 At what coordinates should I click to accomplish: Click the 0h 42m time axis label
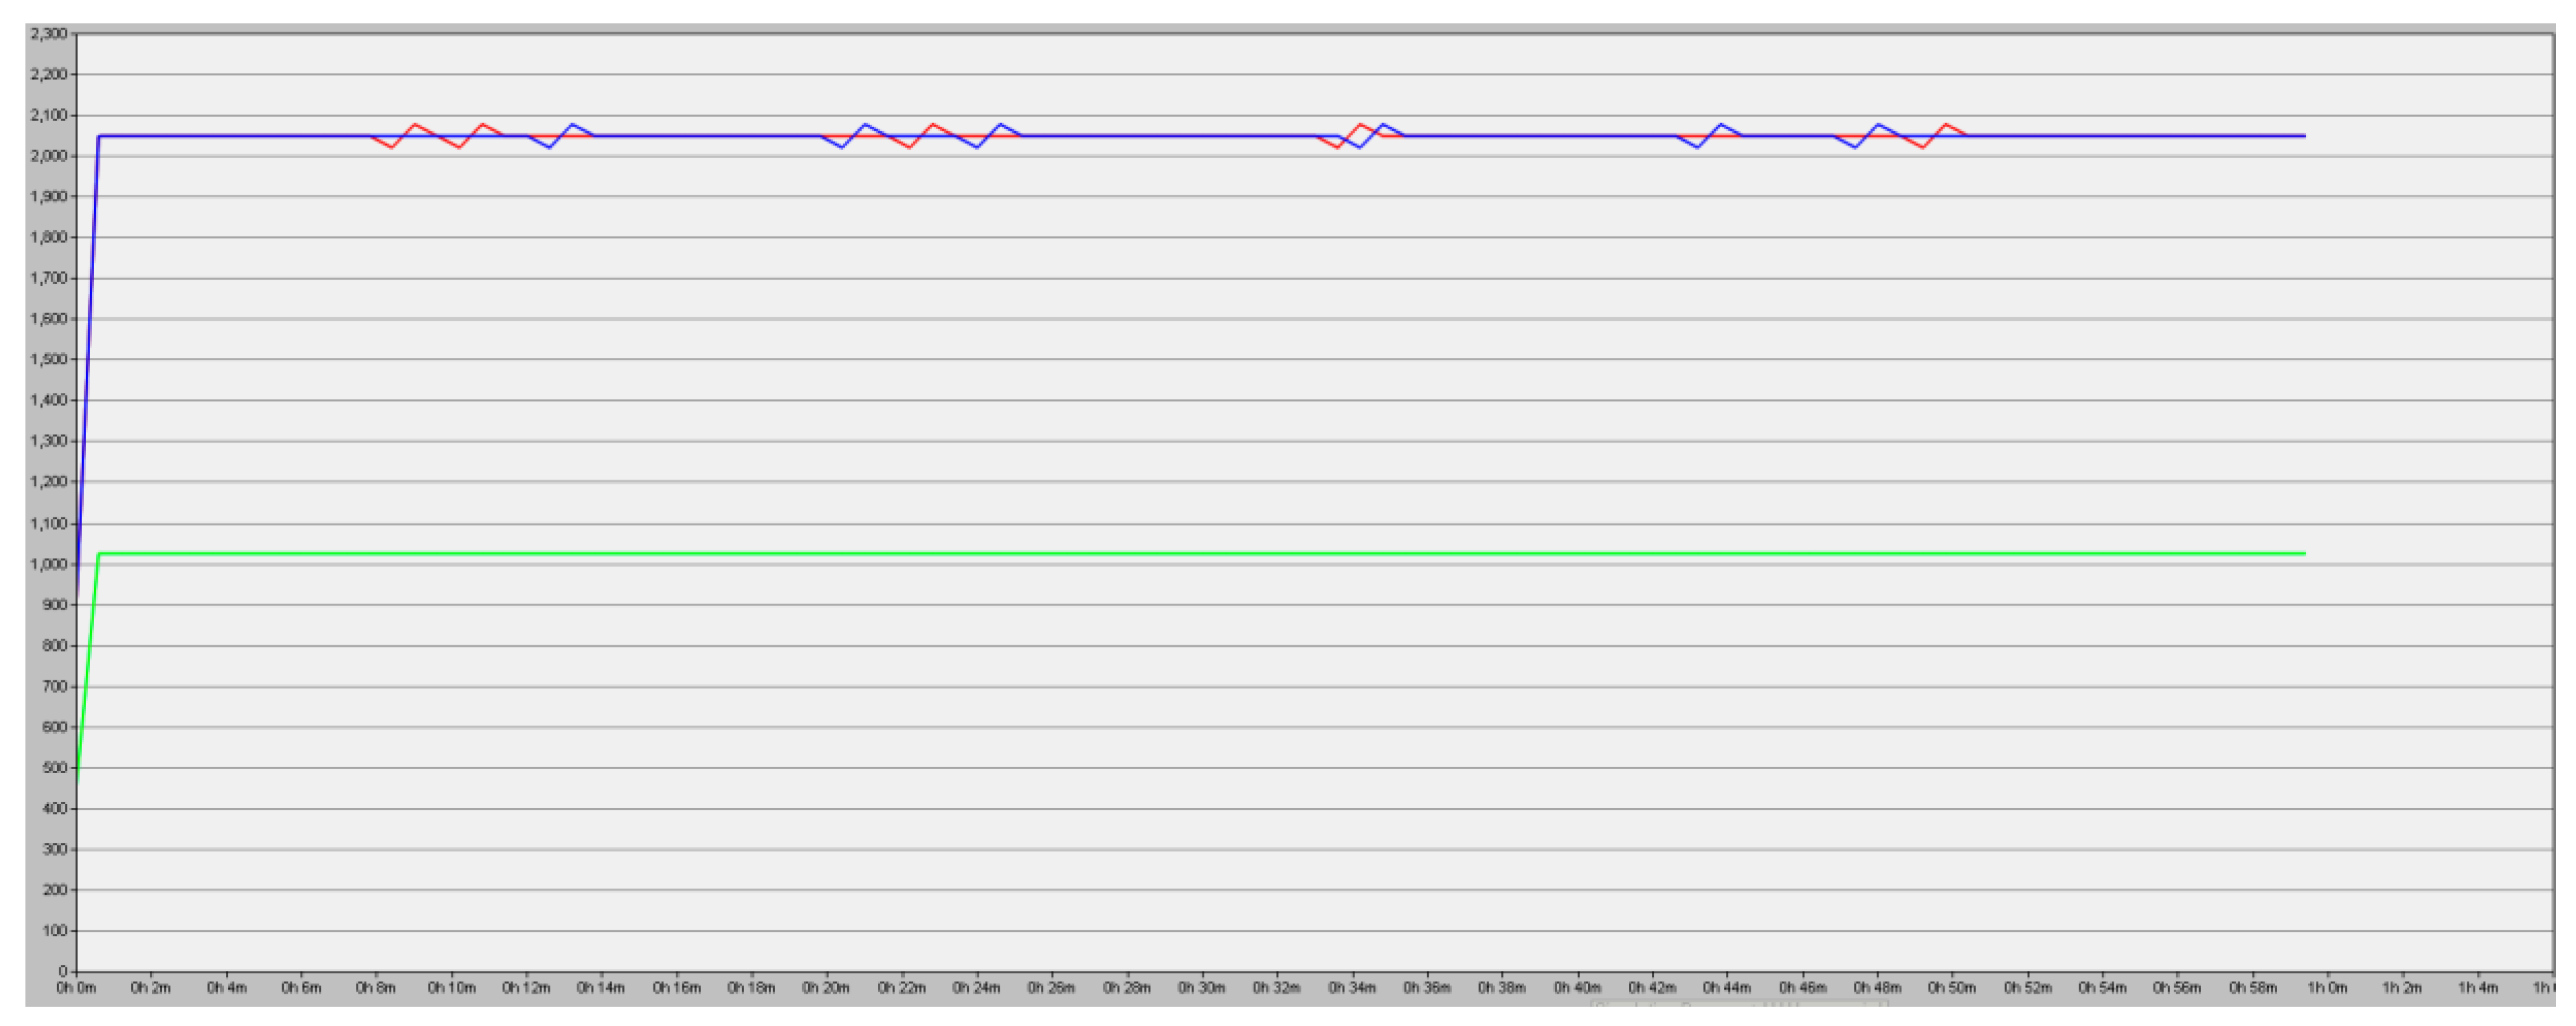(x=1651, y=988)
